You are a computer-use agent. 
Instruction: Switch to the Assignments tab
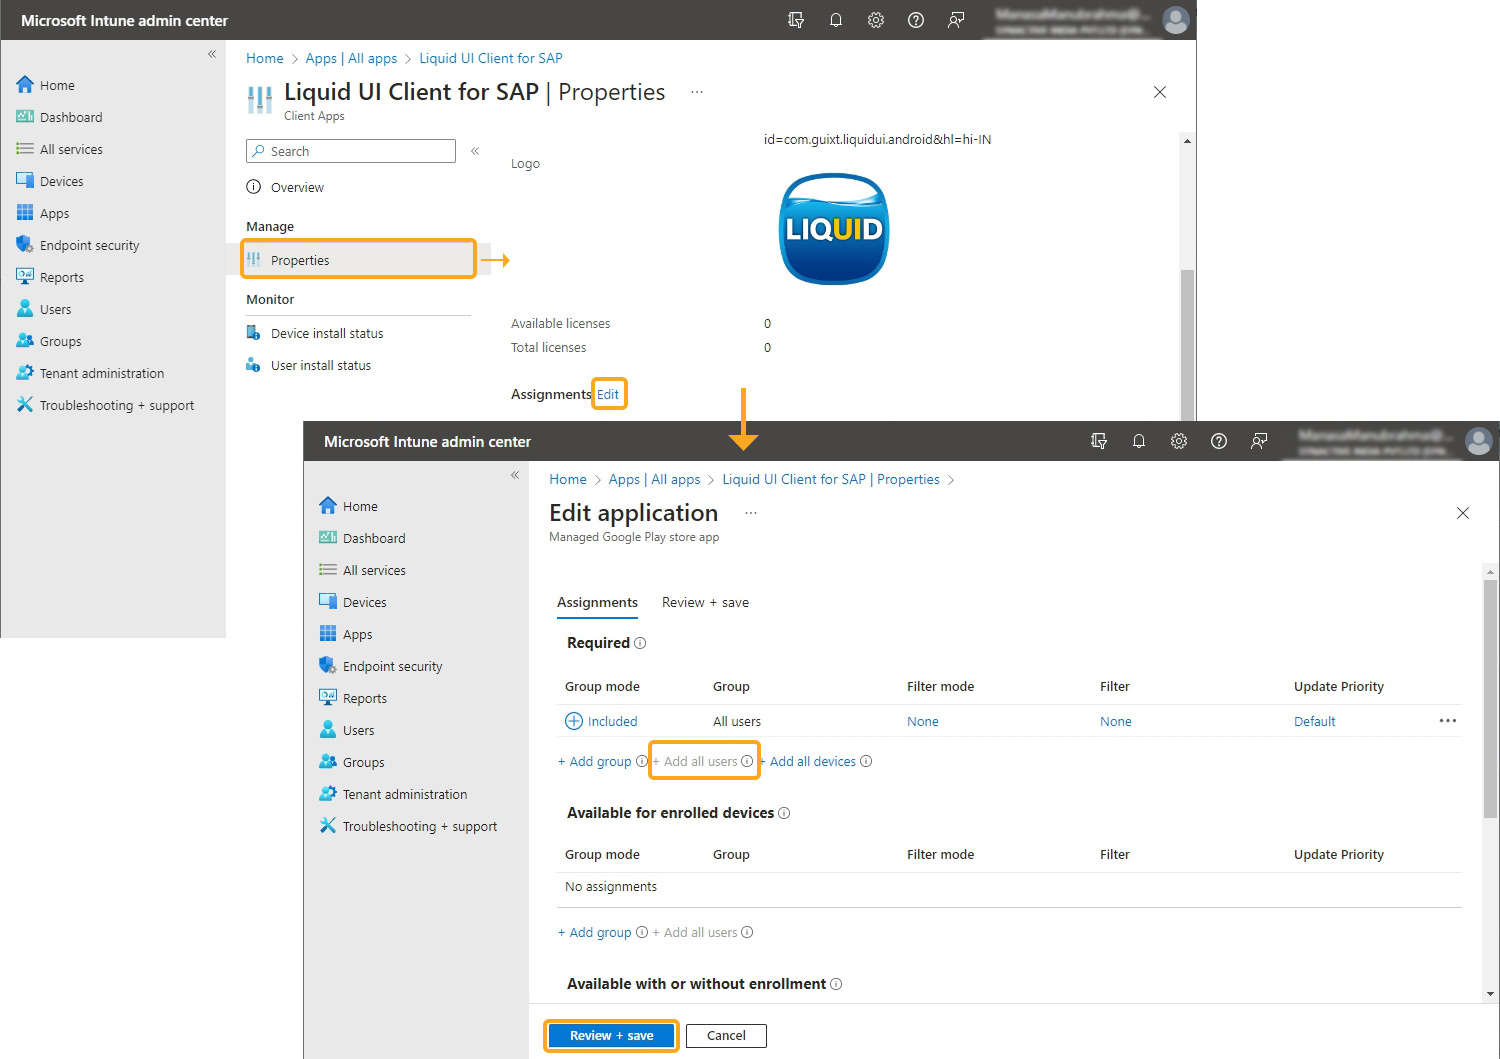[597, 602]
